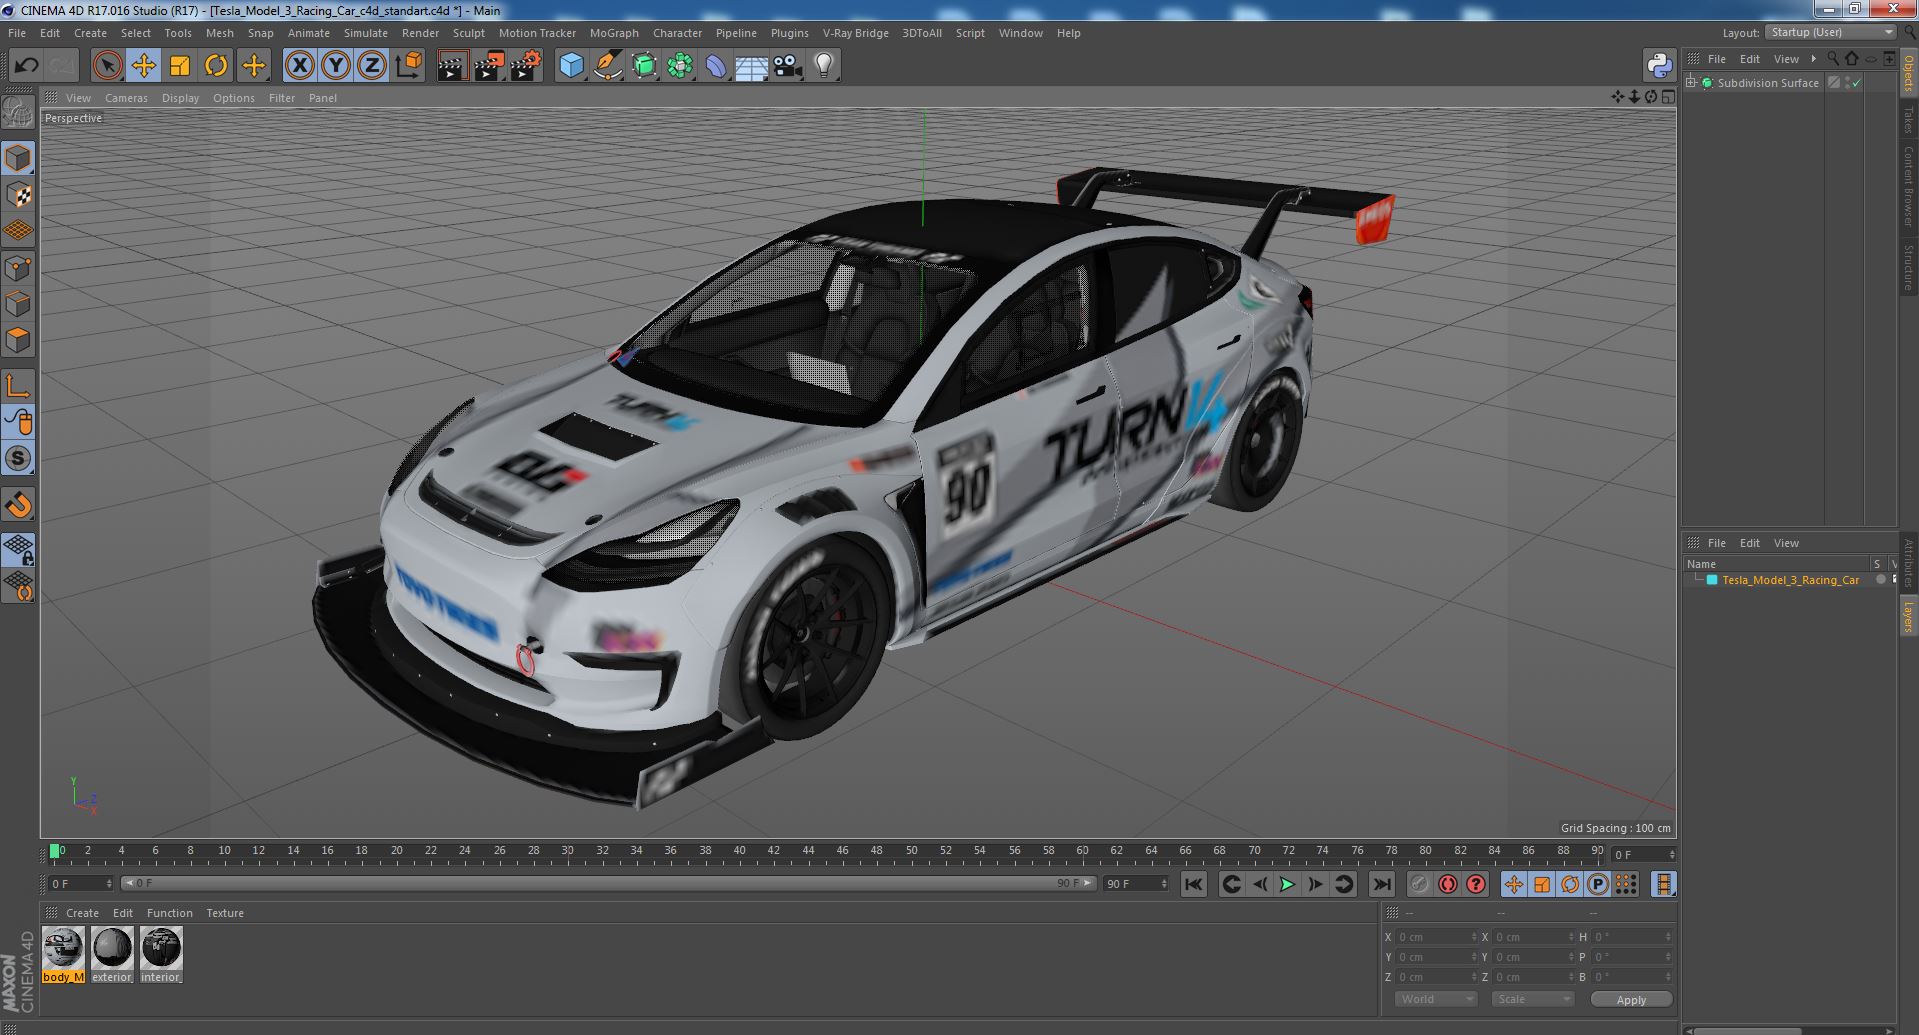The width and height of the screenshot is (1919, 1035).
Task: Open material manager Texture menu
Action: (225, 913)
